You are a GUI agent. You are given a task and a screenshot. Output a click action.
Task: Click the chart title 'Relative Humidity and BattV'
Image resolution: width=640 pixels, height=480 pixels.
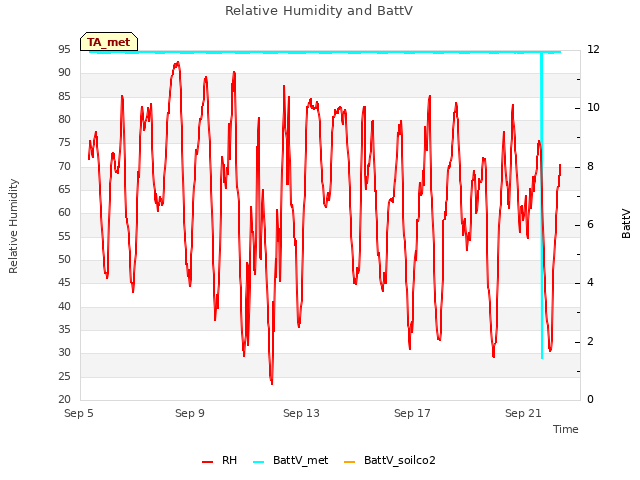(x=319, y=10)
